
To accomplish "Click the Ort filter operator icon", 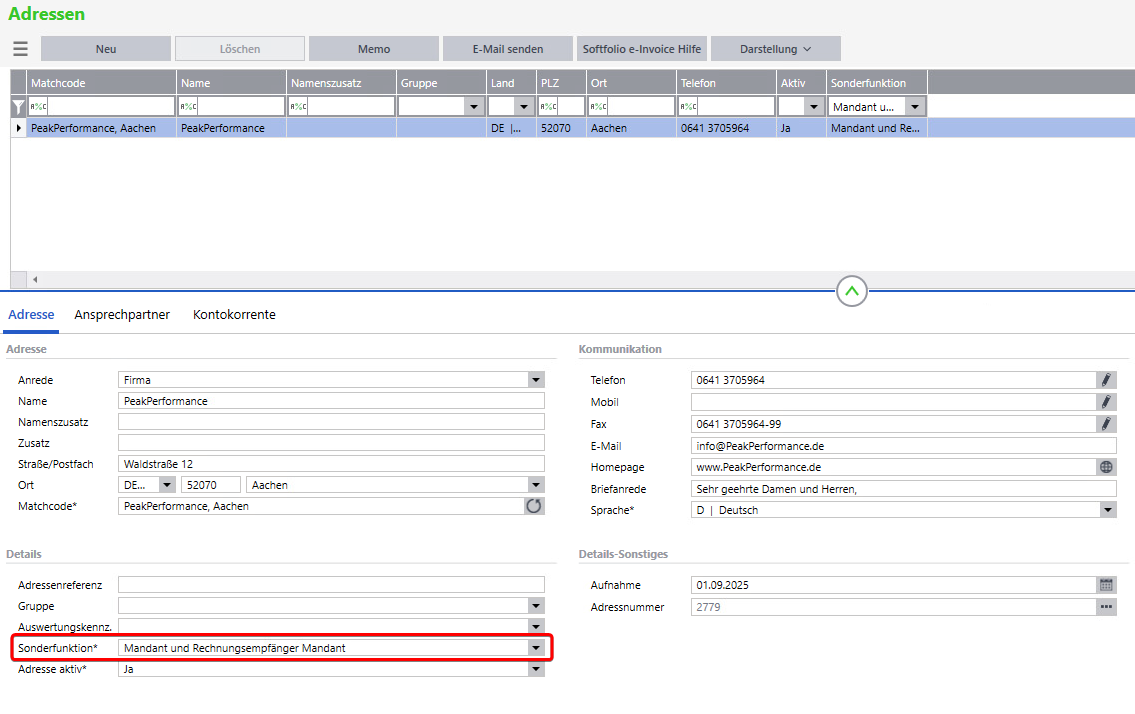I will [598, 106].
